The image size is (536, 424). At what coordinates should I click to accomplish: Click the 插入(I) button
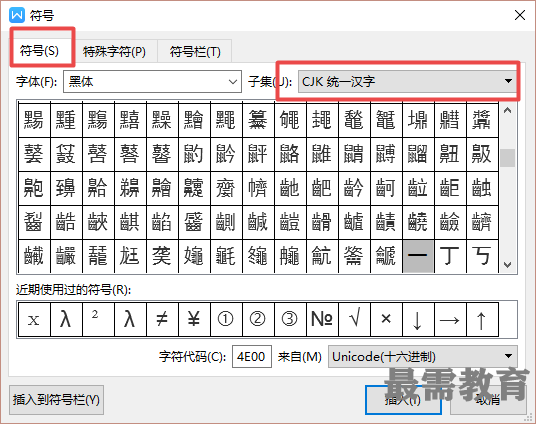(x=403, y=400)
